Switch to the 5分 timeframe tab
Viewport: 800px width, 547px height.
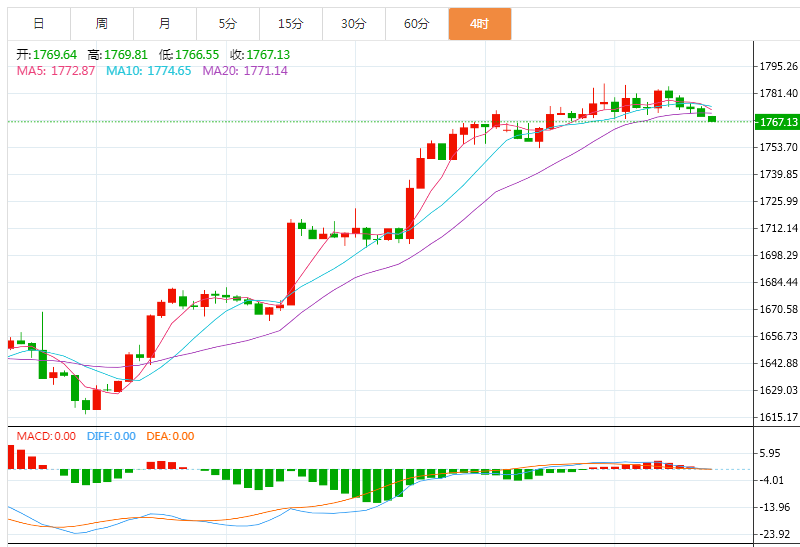[x=227, y=23]
